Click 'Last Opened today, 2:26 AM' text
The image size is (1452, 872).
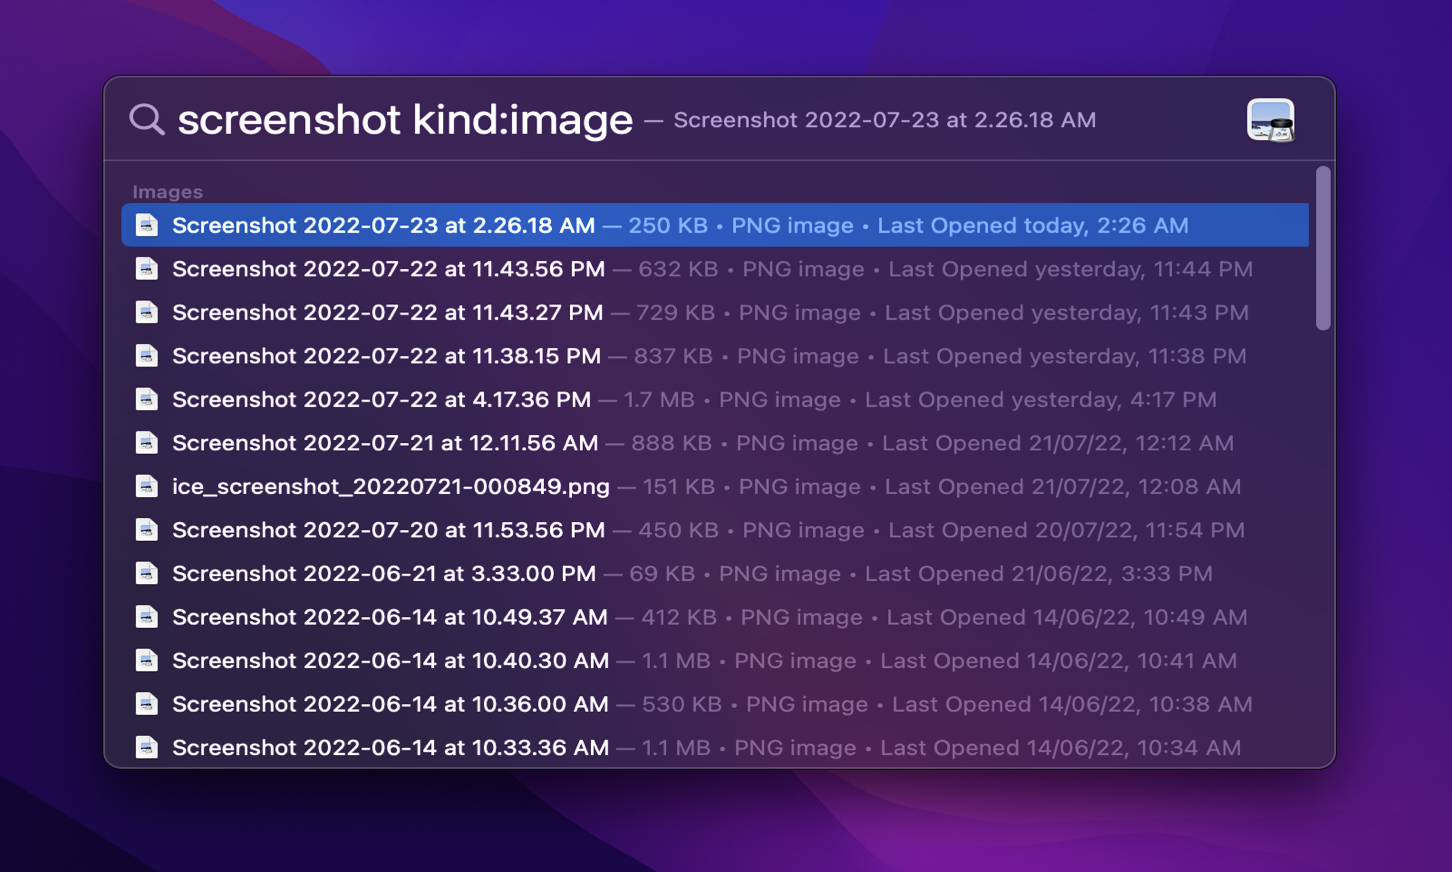(1033, 226)
